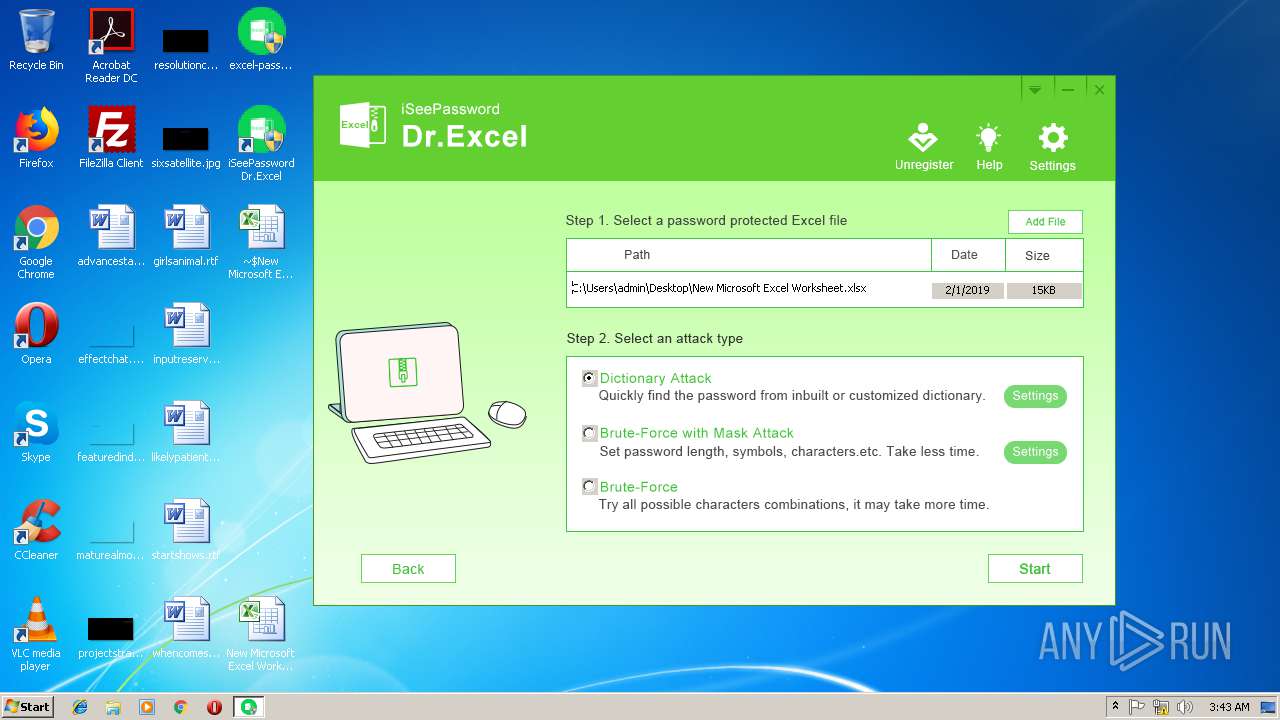Select Acrobat Reader DC desktop icon
The image size is (1280, 720).
[x=111, y=46]
